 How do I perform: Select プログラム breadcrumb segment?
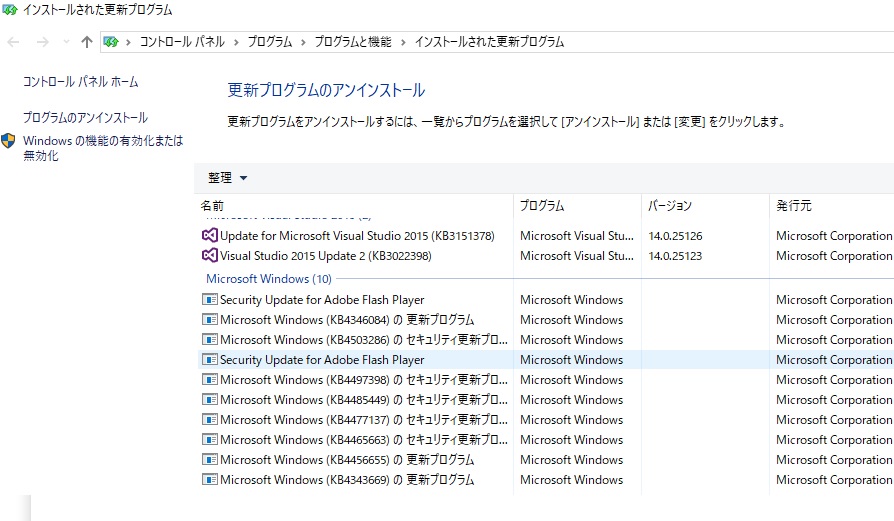270,42
